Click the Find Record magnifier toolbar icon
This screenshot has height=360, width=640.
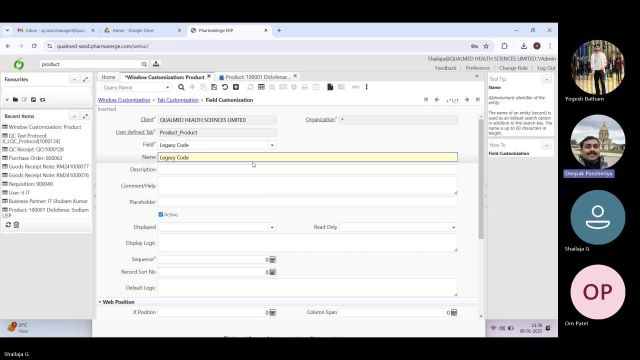pos(181,87)
